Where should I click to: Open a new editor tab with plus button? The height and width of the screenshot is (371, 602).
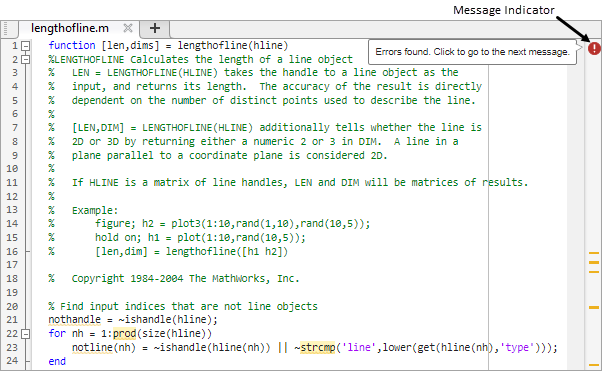(155, 28)
